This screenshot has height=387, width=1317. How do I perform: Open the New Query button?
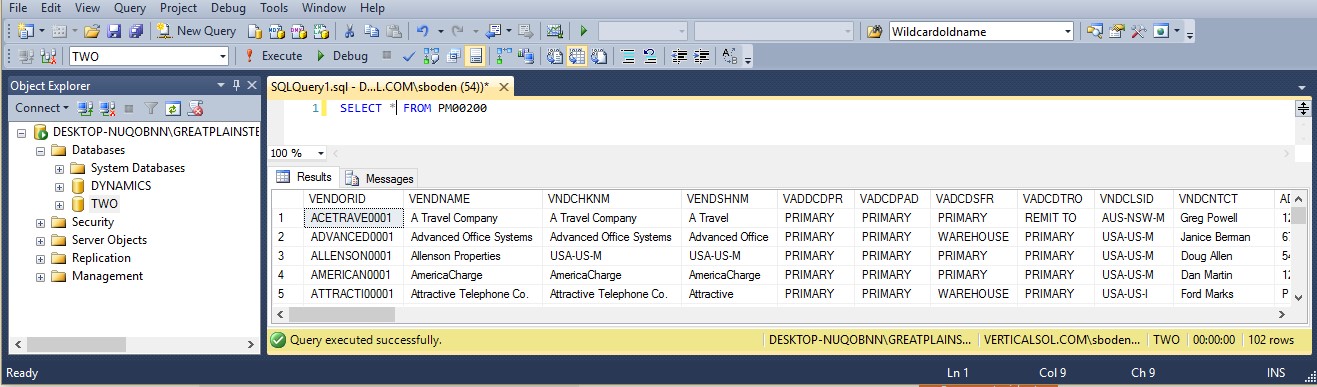[x=196, y=31]
